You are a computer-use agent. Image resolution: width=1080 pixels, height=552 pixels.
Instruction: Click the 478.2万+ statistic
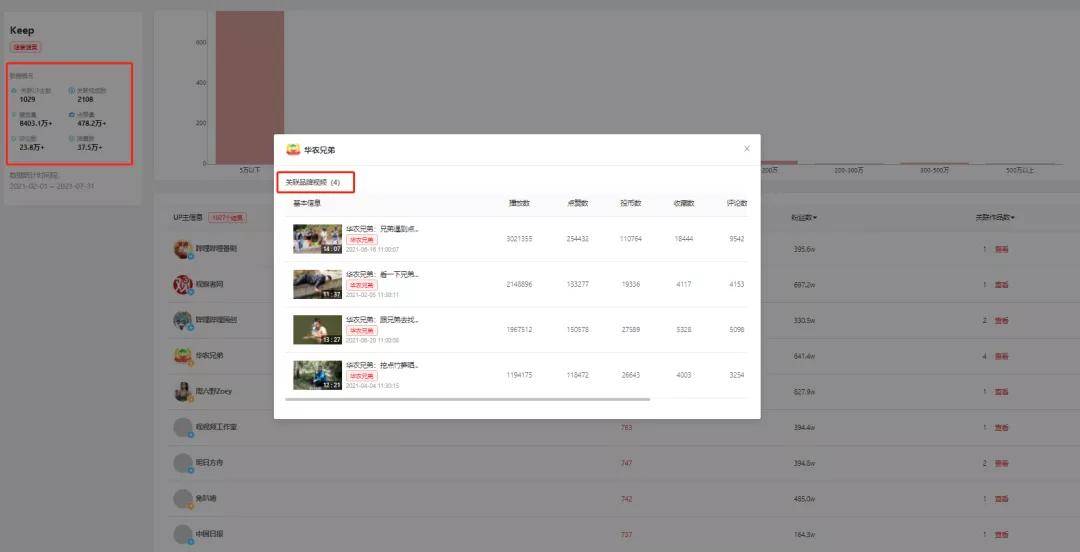[92, 123]
